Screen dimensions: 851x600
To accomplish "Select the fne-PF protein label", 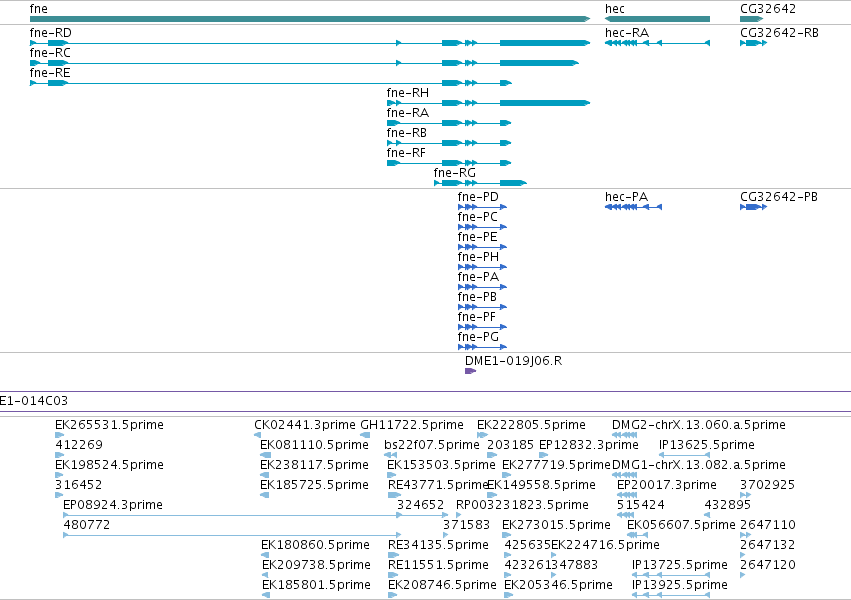I will (477, 317).
